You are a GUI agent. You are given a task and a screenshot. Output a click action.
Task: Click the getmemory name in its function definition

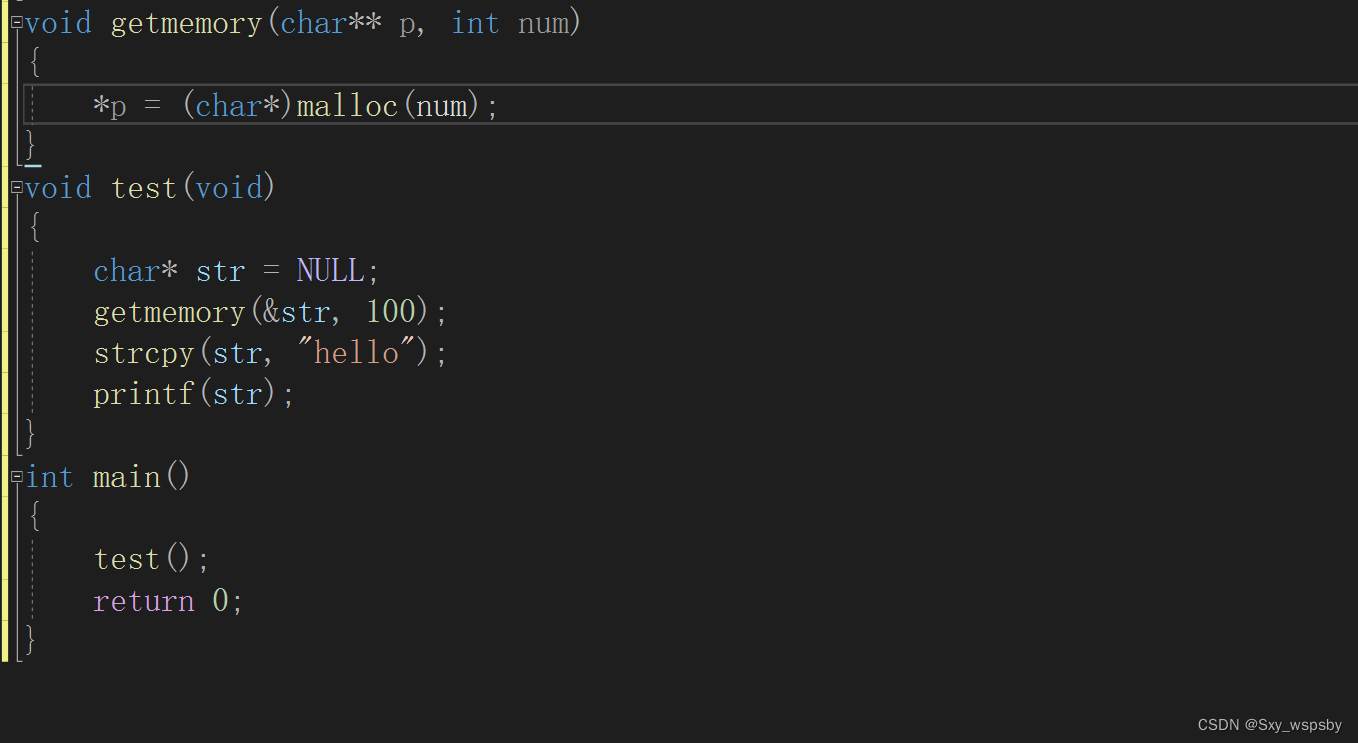(187, 24)
